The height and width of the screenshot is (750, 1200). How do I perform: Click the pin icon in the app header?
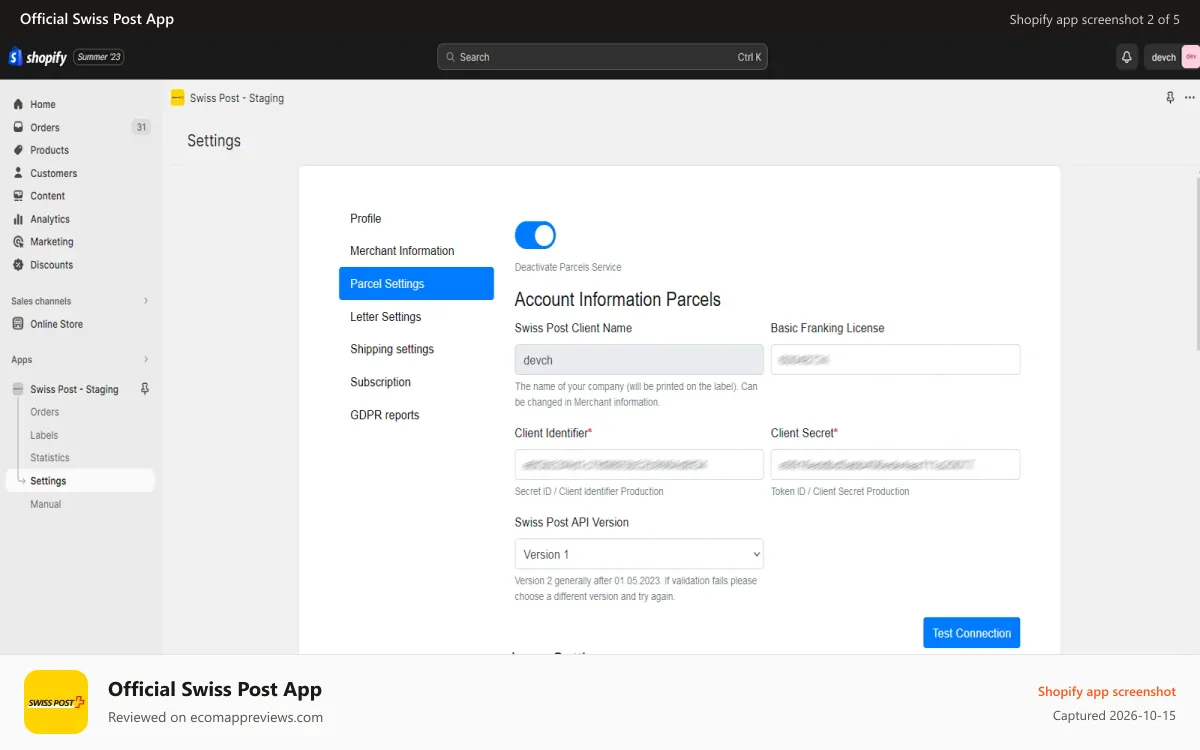click(x=1170, y=98)
